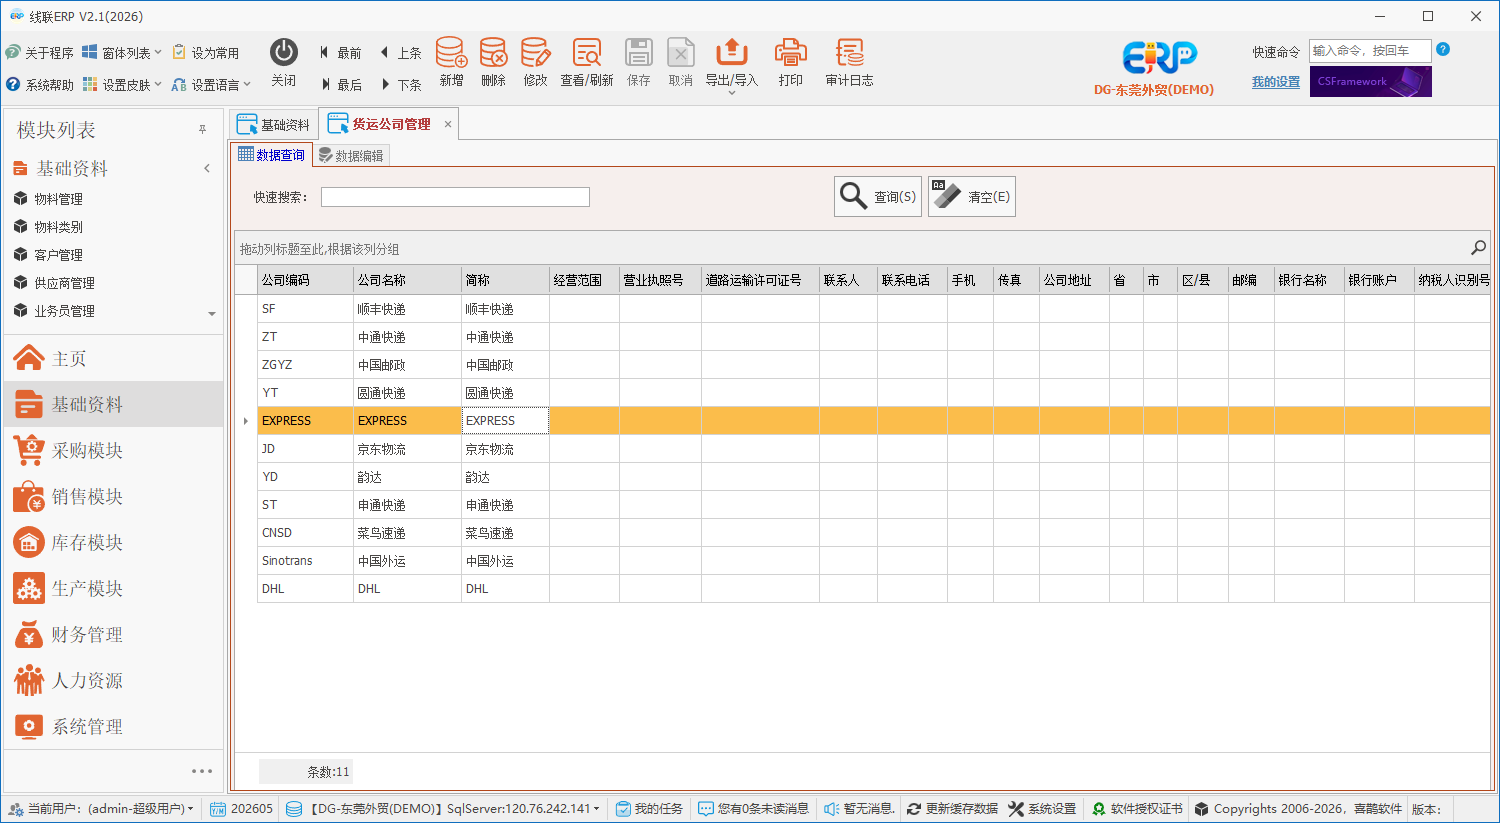Screen dimensions: 1500x823
Task: Click the 快速搜索 text field
Action: pos(455,197)
